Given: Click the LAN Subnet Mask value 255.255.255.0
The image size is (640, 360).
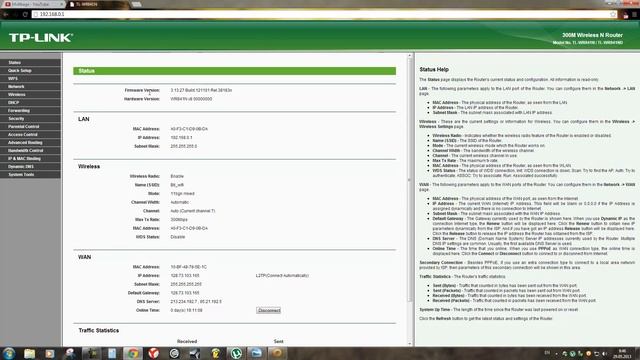Looking at the screenshot, I should 184,146.
